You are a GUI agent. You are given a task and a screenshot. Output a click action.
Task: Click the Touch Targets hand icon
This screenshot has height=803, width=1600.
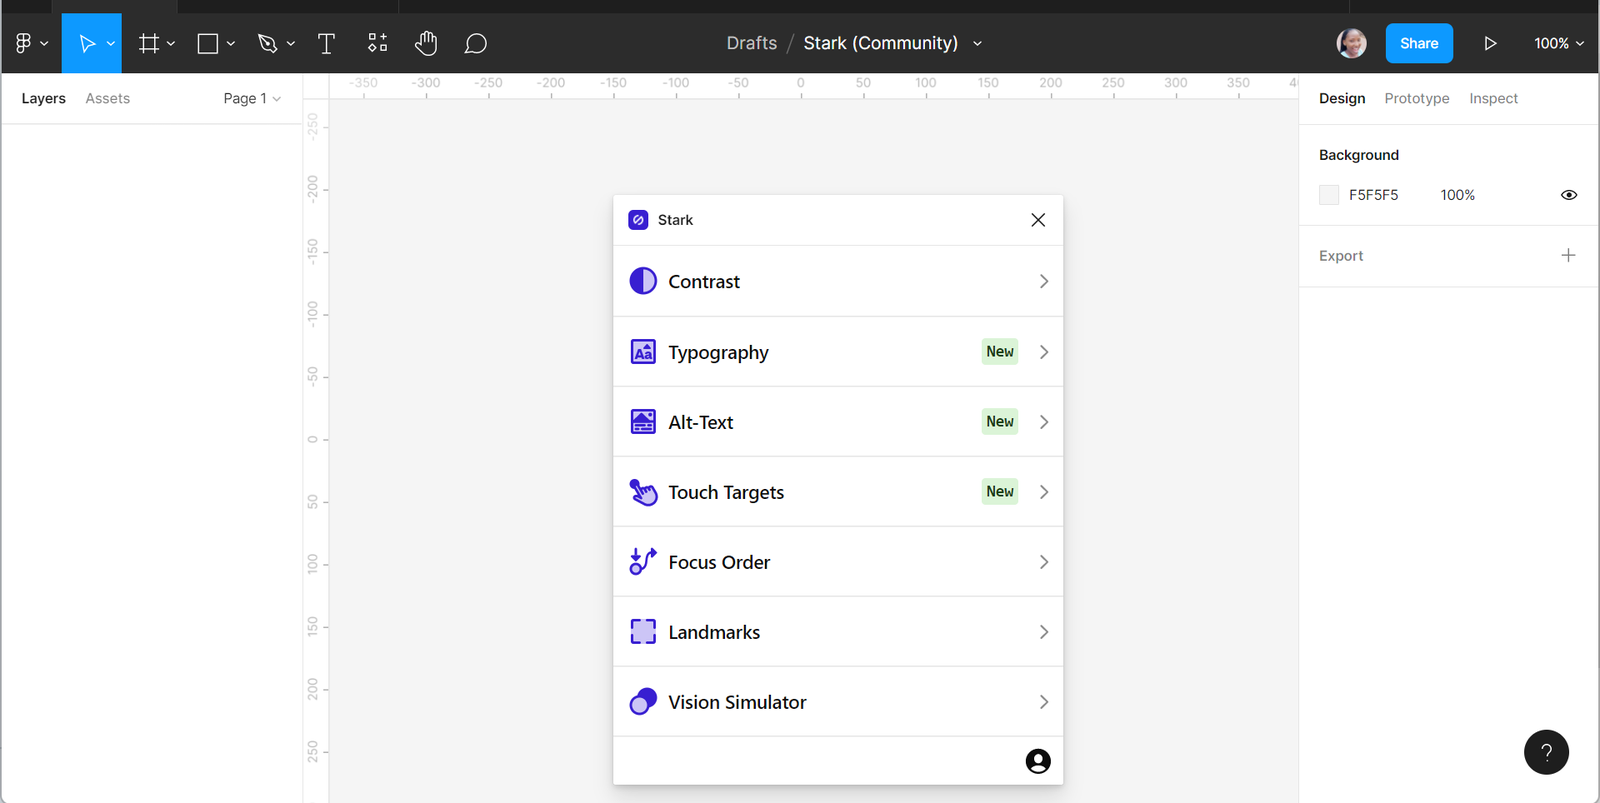click(x=643, y=492)
